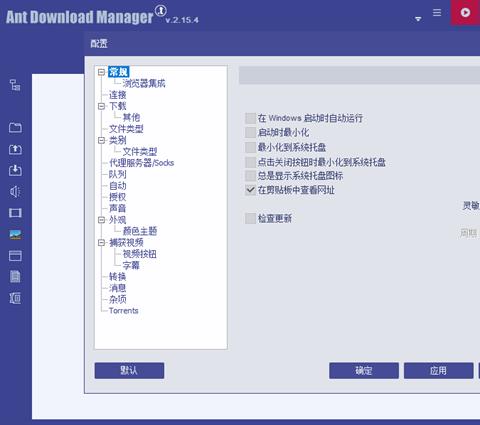Select top-level 文件类型 item below 其他
Image resolution: width=480 pixels, height=425 pixels.
(x=126, y=129)
